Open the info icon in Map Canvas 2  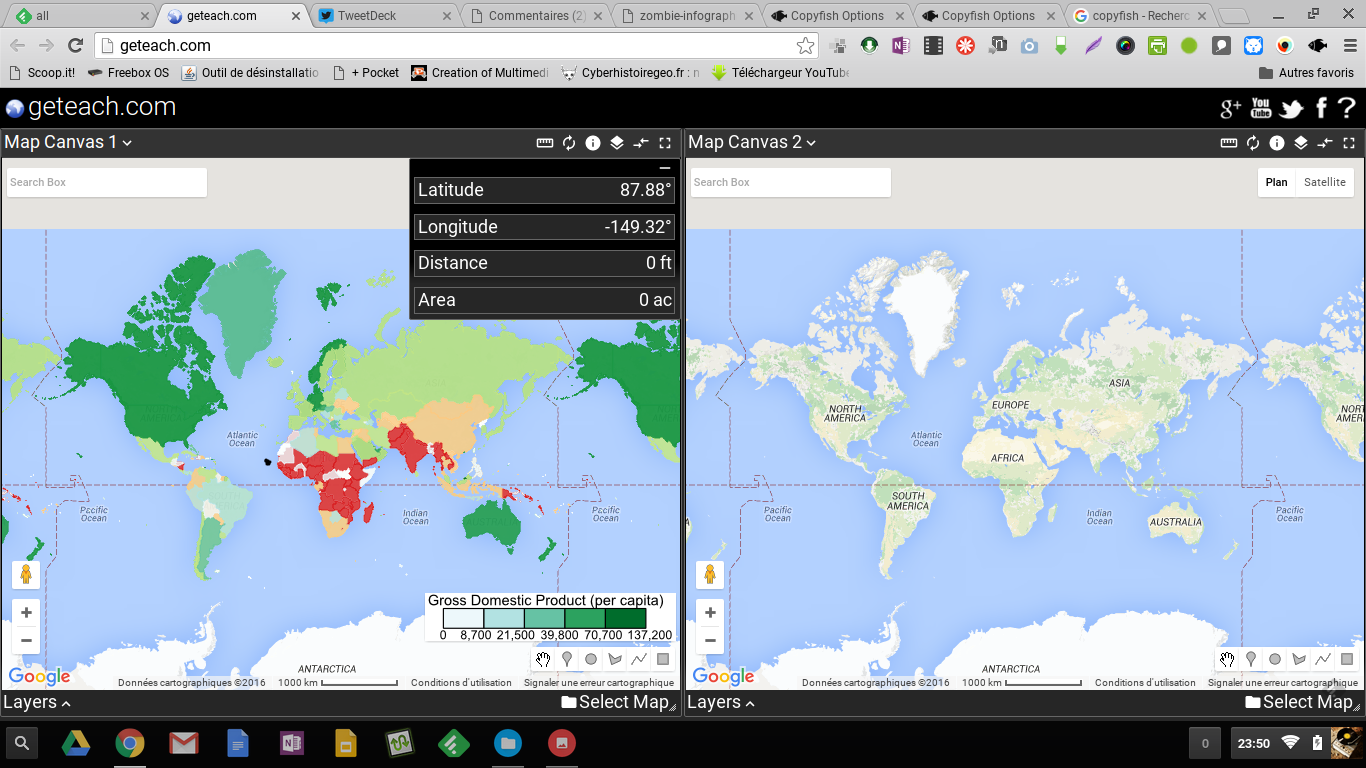tap(1277, 143)
